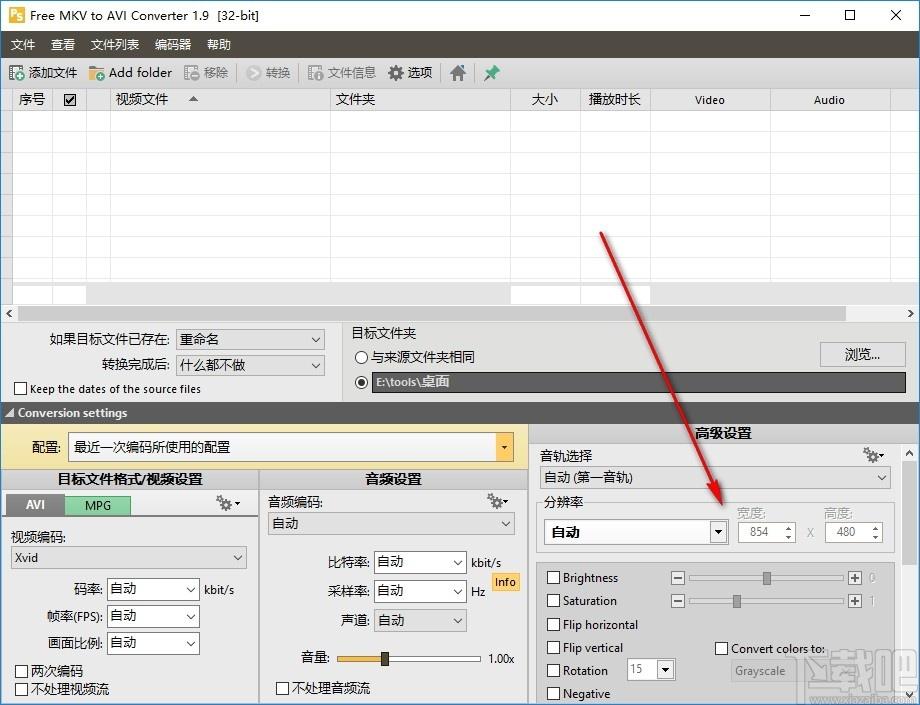Open 声道 dropdown
The height and width of the screenshot is (705, 920).
pyautogui.click(x=420, y=621)
